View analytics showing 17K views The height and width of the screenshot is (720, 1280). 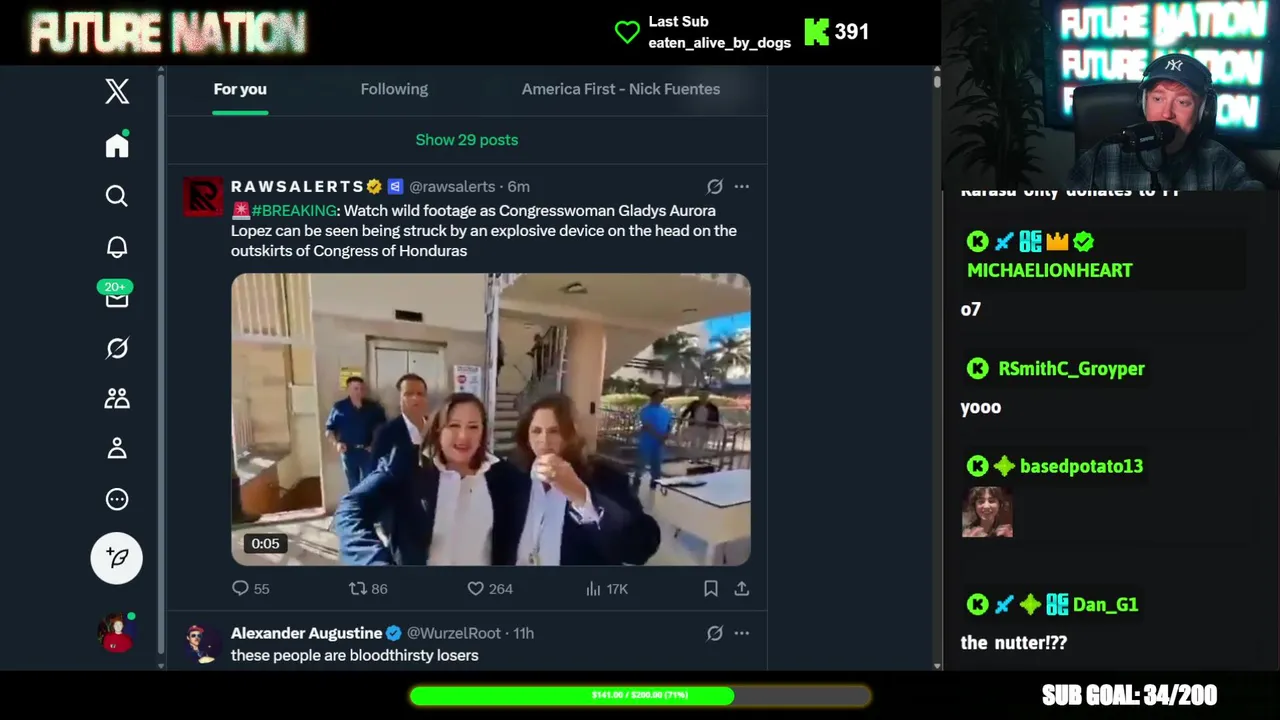(x=607, y=589)
